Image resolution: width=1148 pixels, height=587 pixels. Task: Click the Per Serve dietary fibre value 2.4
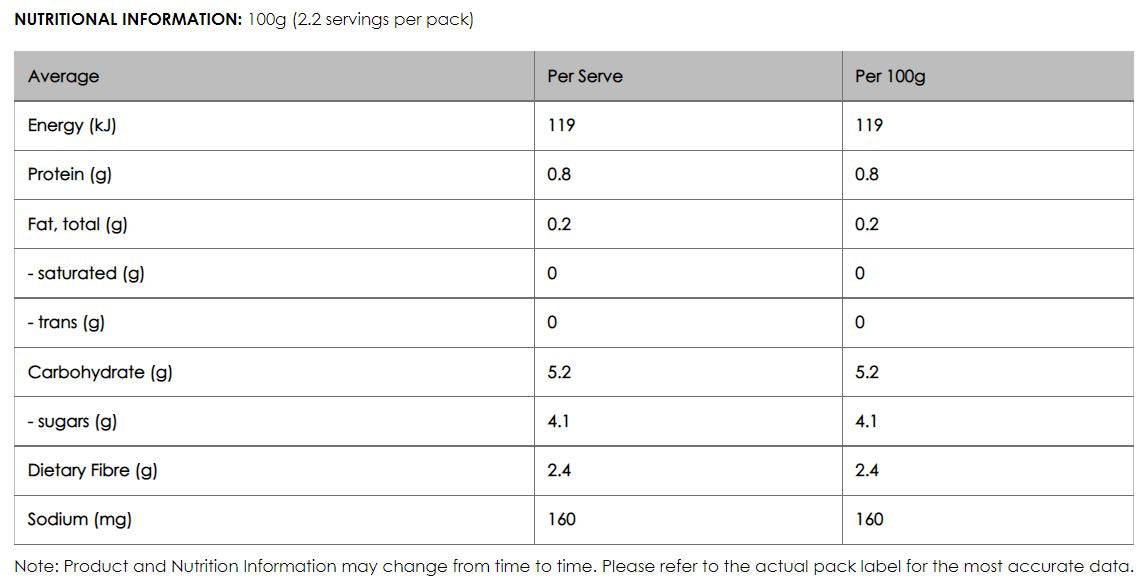pos(559,470)
